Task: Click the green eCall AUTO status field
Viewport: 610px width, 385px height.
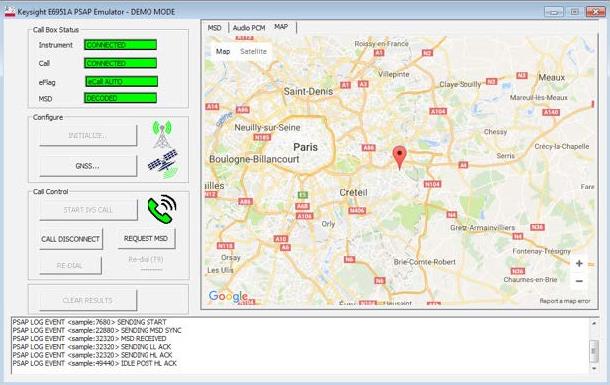Action: 121,81
